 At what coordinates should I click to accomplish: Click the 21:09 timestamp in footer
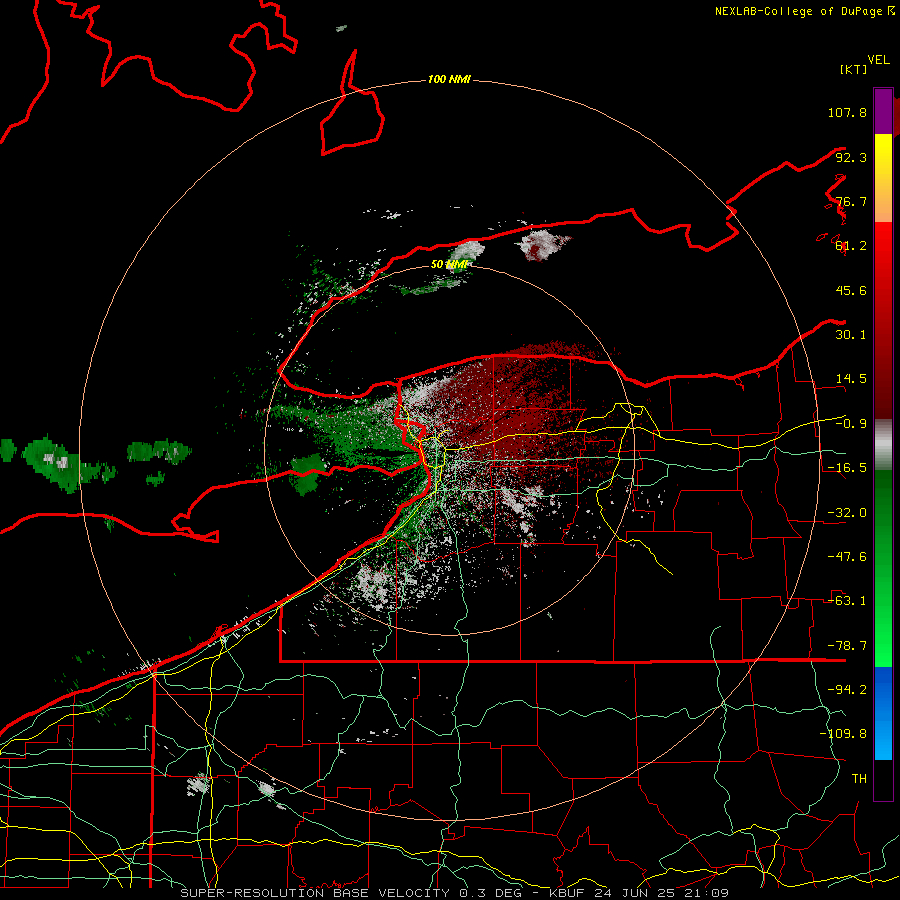point(709,893)
